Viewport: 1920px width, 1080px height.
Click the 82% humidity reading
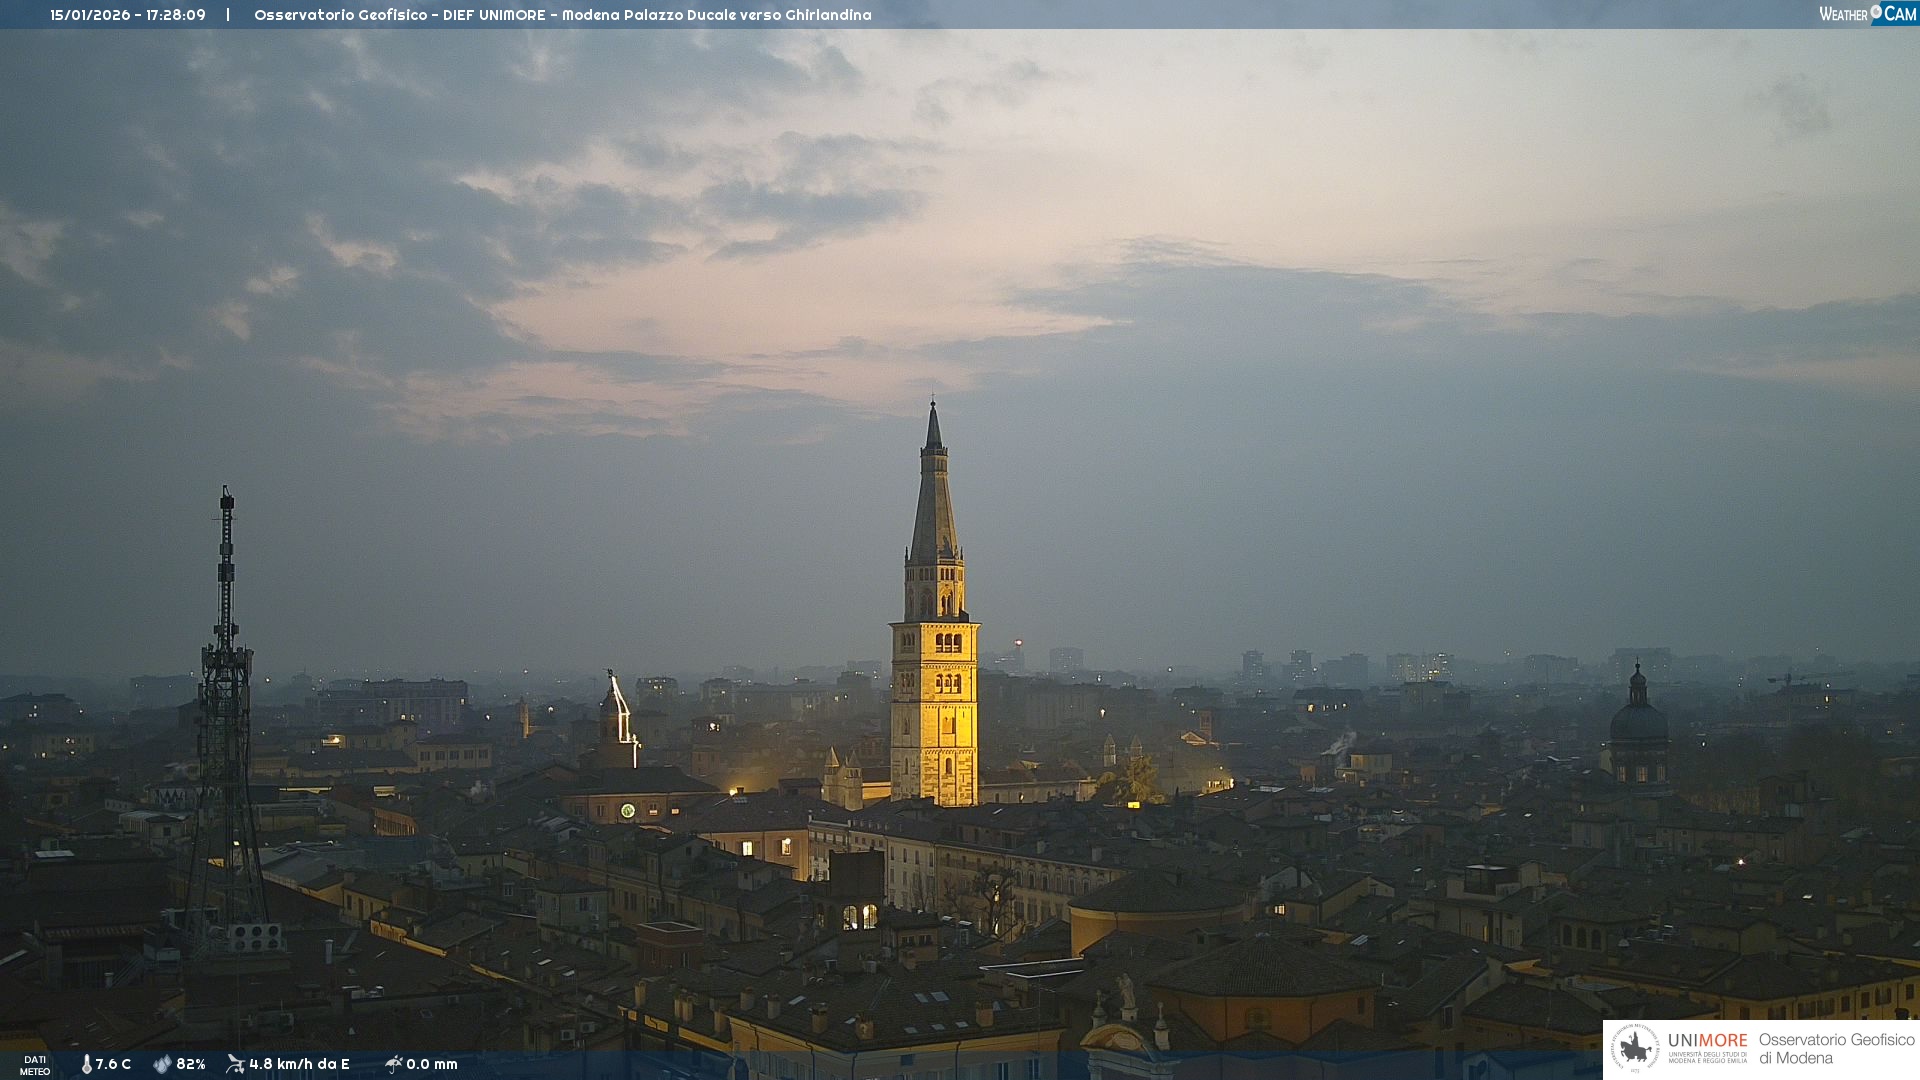coord(191,1064)
